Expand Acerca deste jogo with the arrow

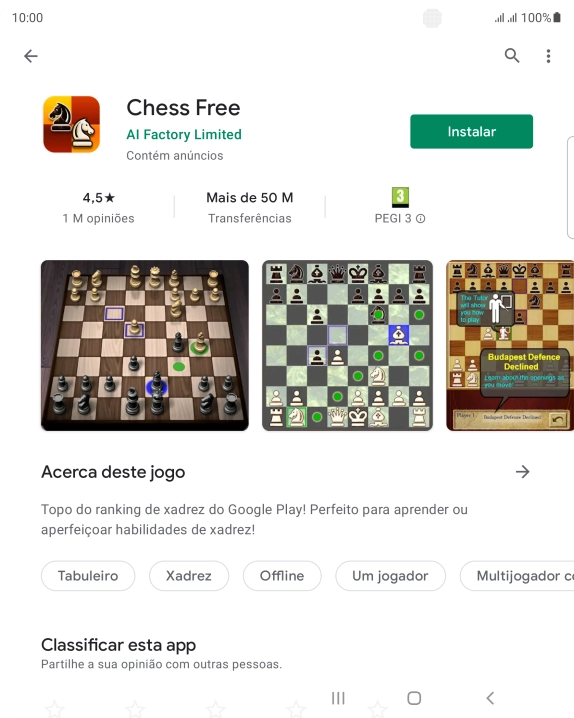click(x=522, y=472)
